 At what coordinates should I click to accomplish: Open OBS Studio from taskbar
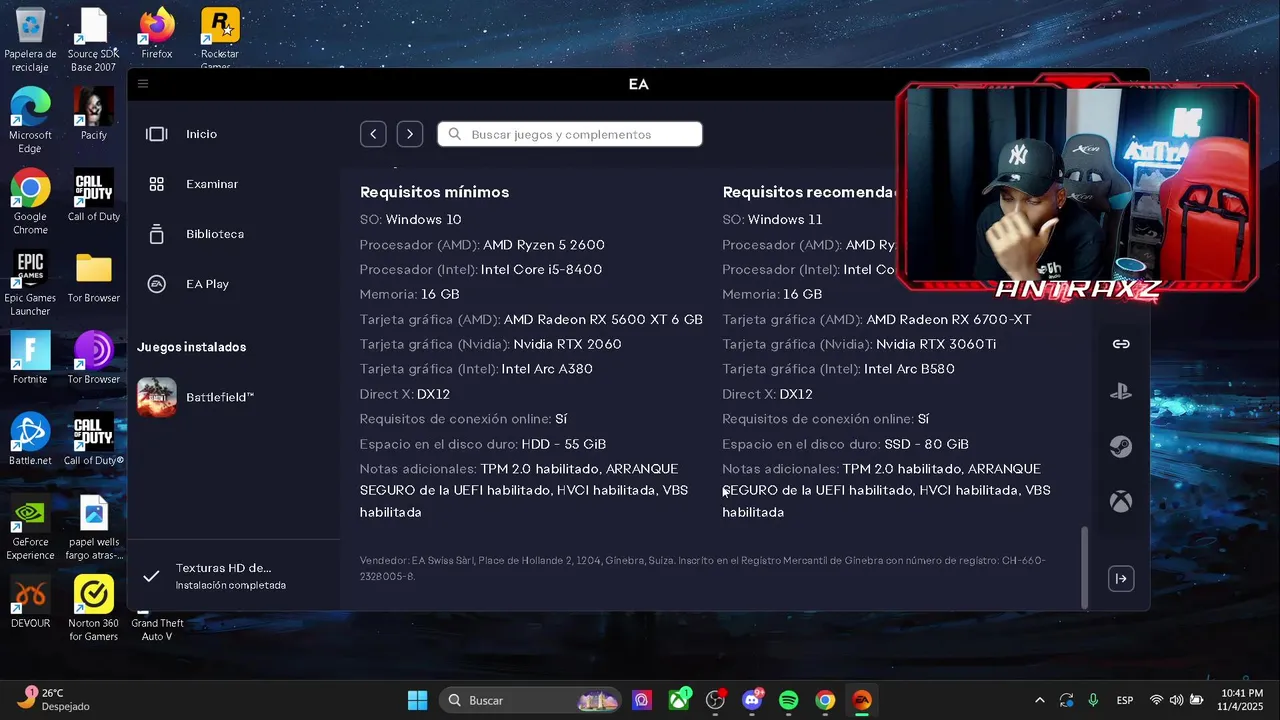(x=715, y=700)
